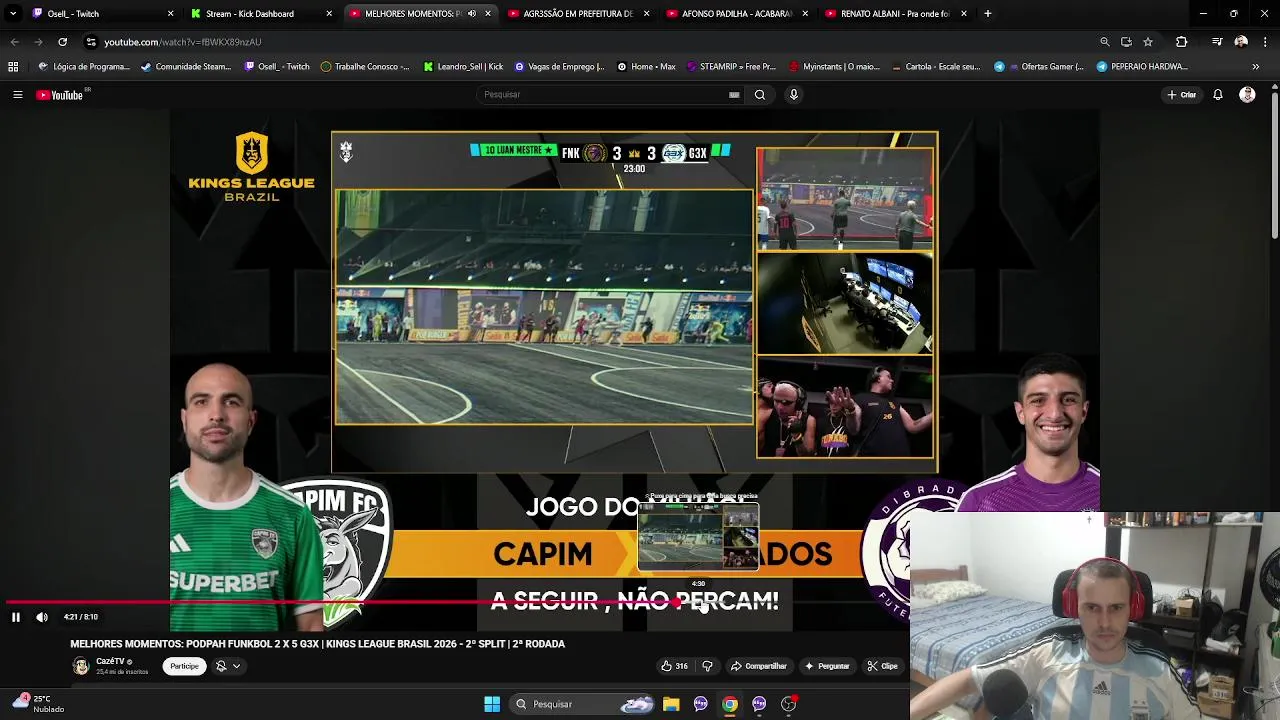Open the Chrome three-dot menu
The height and width of the screenshot is (720, 1280).
click(x=1265, y=42)
